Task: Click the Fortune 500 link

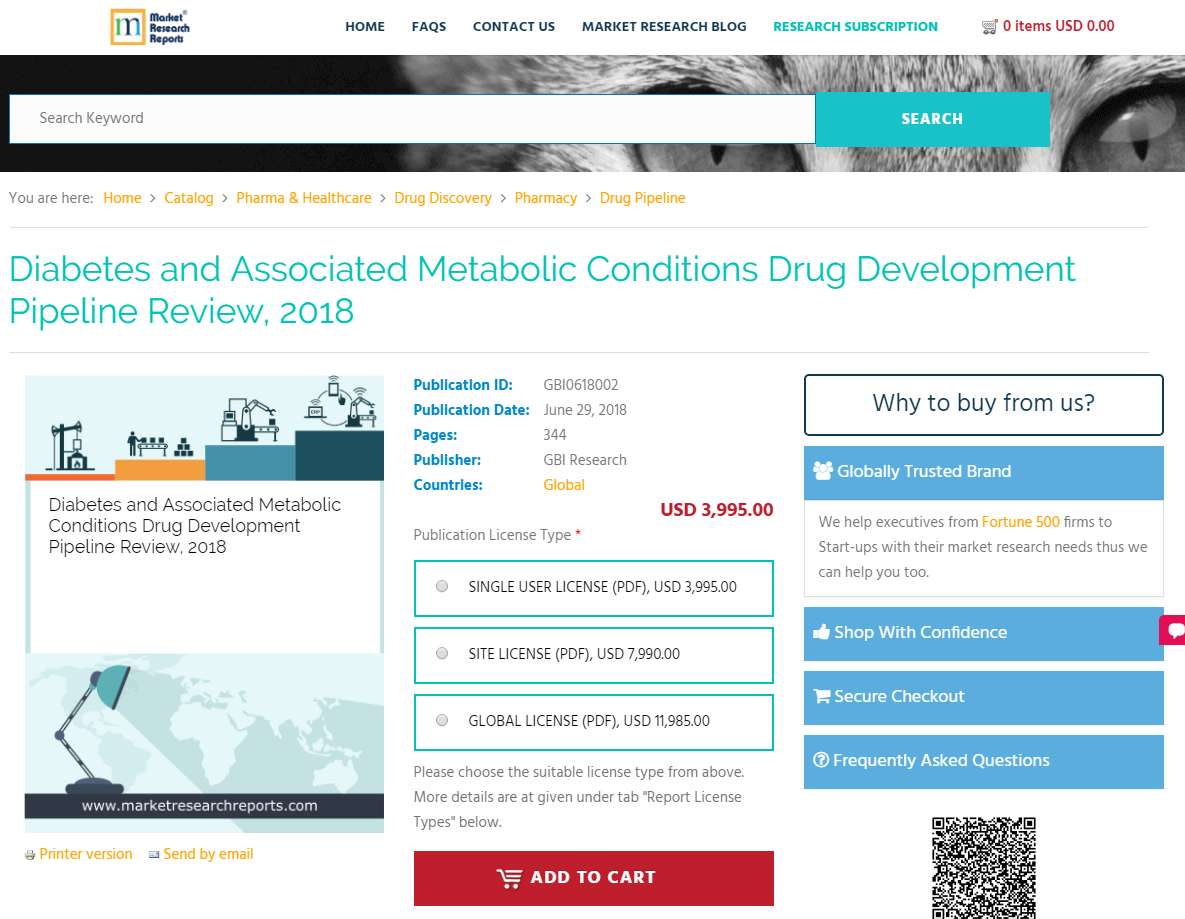Action: (1020, 522)
